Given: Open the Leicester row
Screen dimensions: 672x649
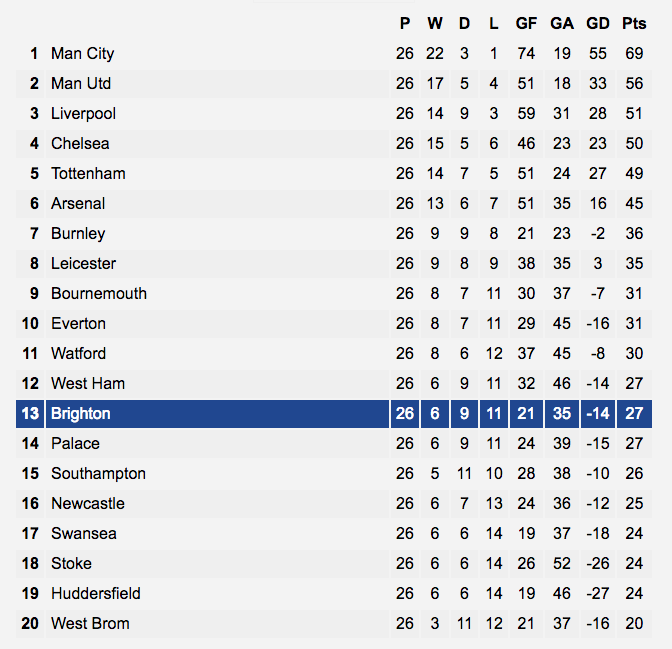Looking at the screenshot, I should pyautogui.click(x=334, y=264).
